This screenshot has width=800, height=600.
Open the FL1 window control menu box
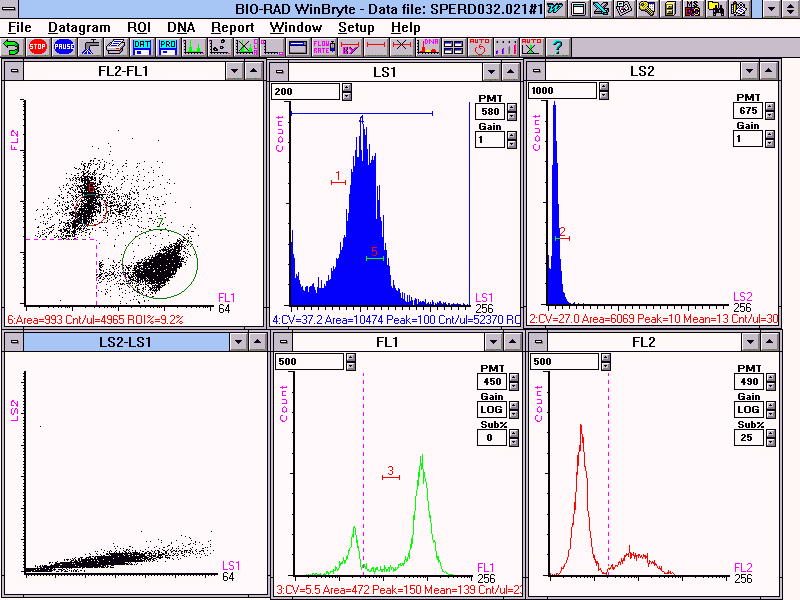coord(283,342)
